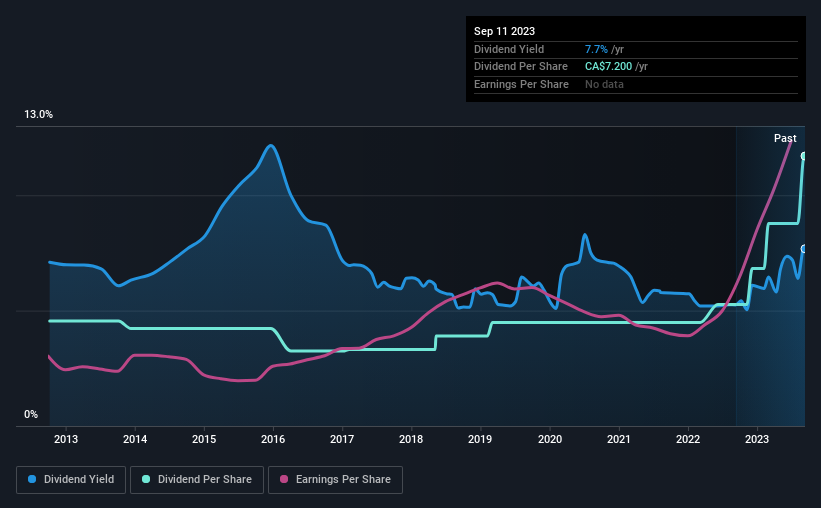The height and width of the screenshot is (508, 821).
Task: Click the teal Dividend Per Share endpoint marker
Action: [x=804, y=156]
